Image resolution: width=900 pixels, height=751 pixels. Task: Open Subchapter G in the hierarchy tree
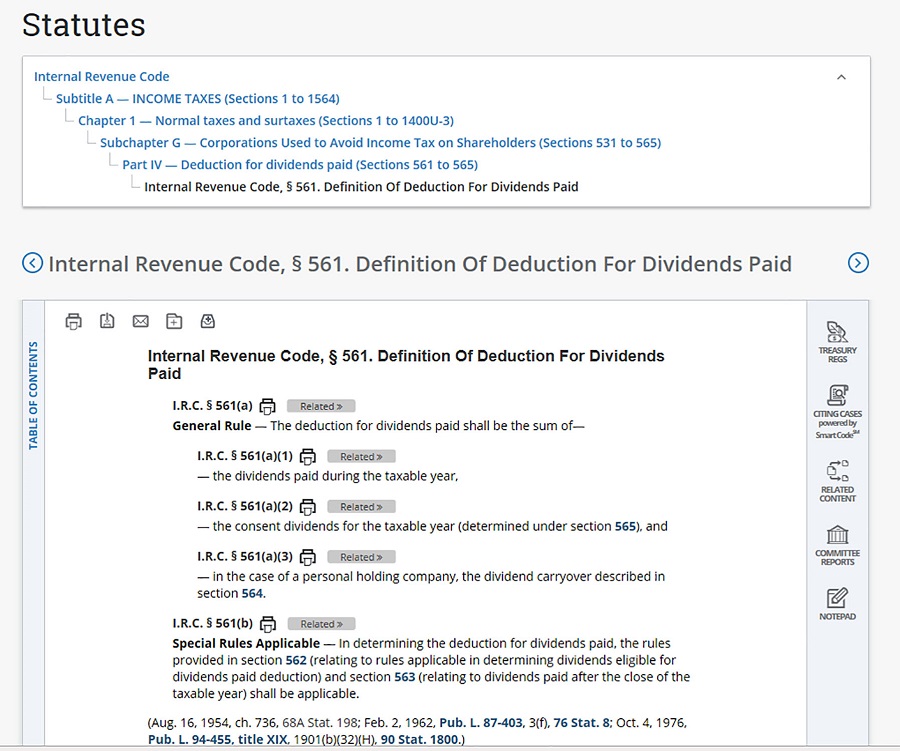380,143
